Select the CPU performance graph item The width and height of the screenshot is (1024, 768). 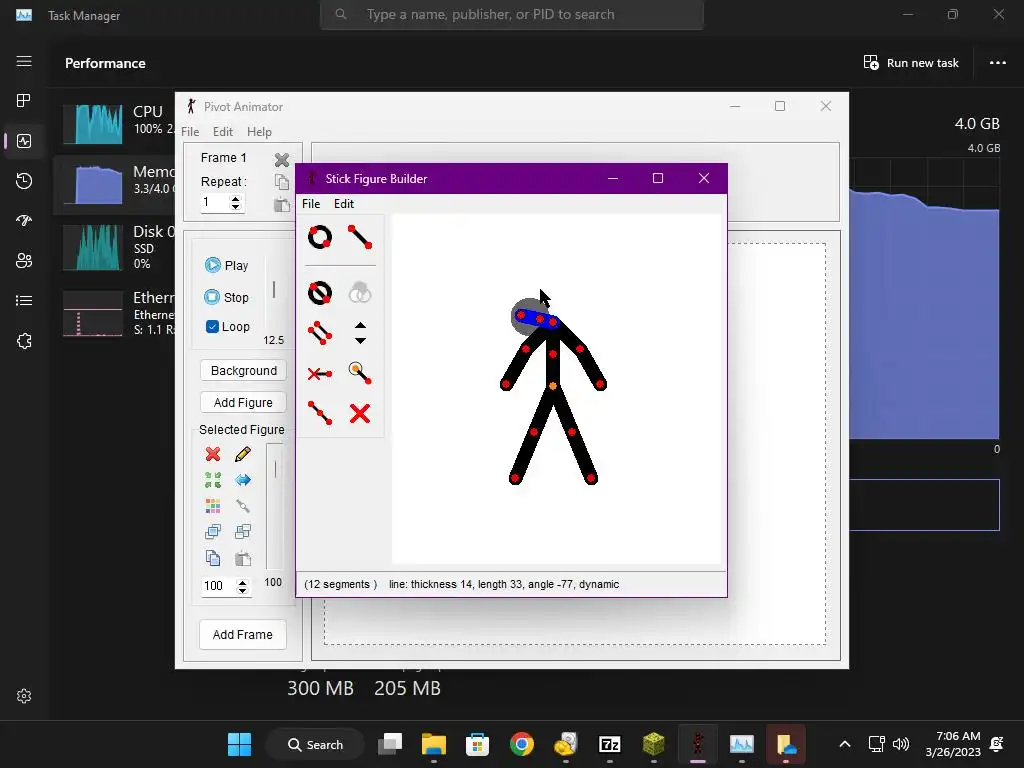(116, 123)
